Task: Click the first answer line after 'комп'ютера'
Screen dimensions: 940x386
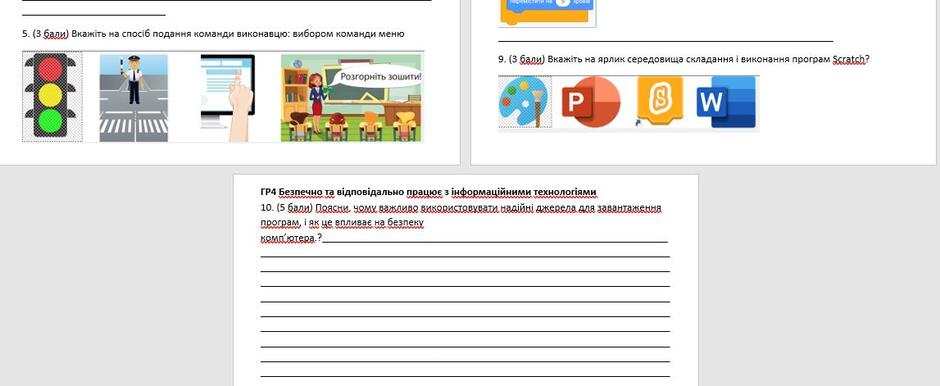Action: pyautogui.click(x=495, y=242)
